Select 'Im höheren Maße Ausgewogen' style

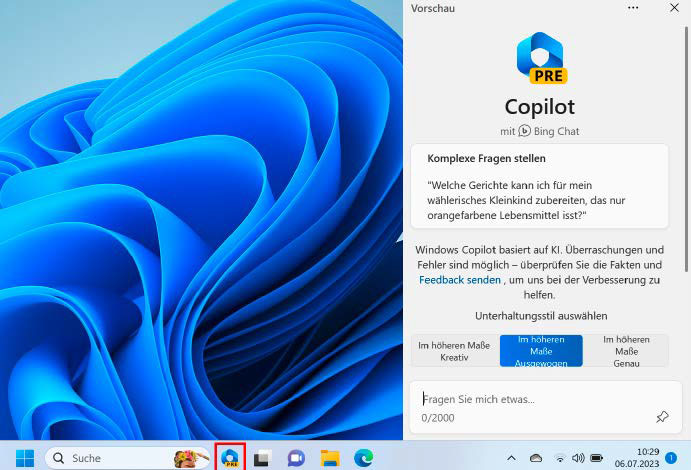point(541,351)
